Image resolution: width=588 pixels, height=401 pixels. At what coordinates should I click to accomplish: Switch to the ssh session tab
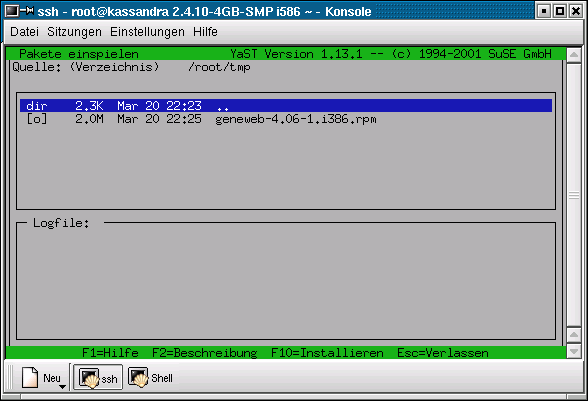pos(98,377)
